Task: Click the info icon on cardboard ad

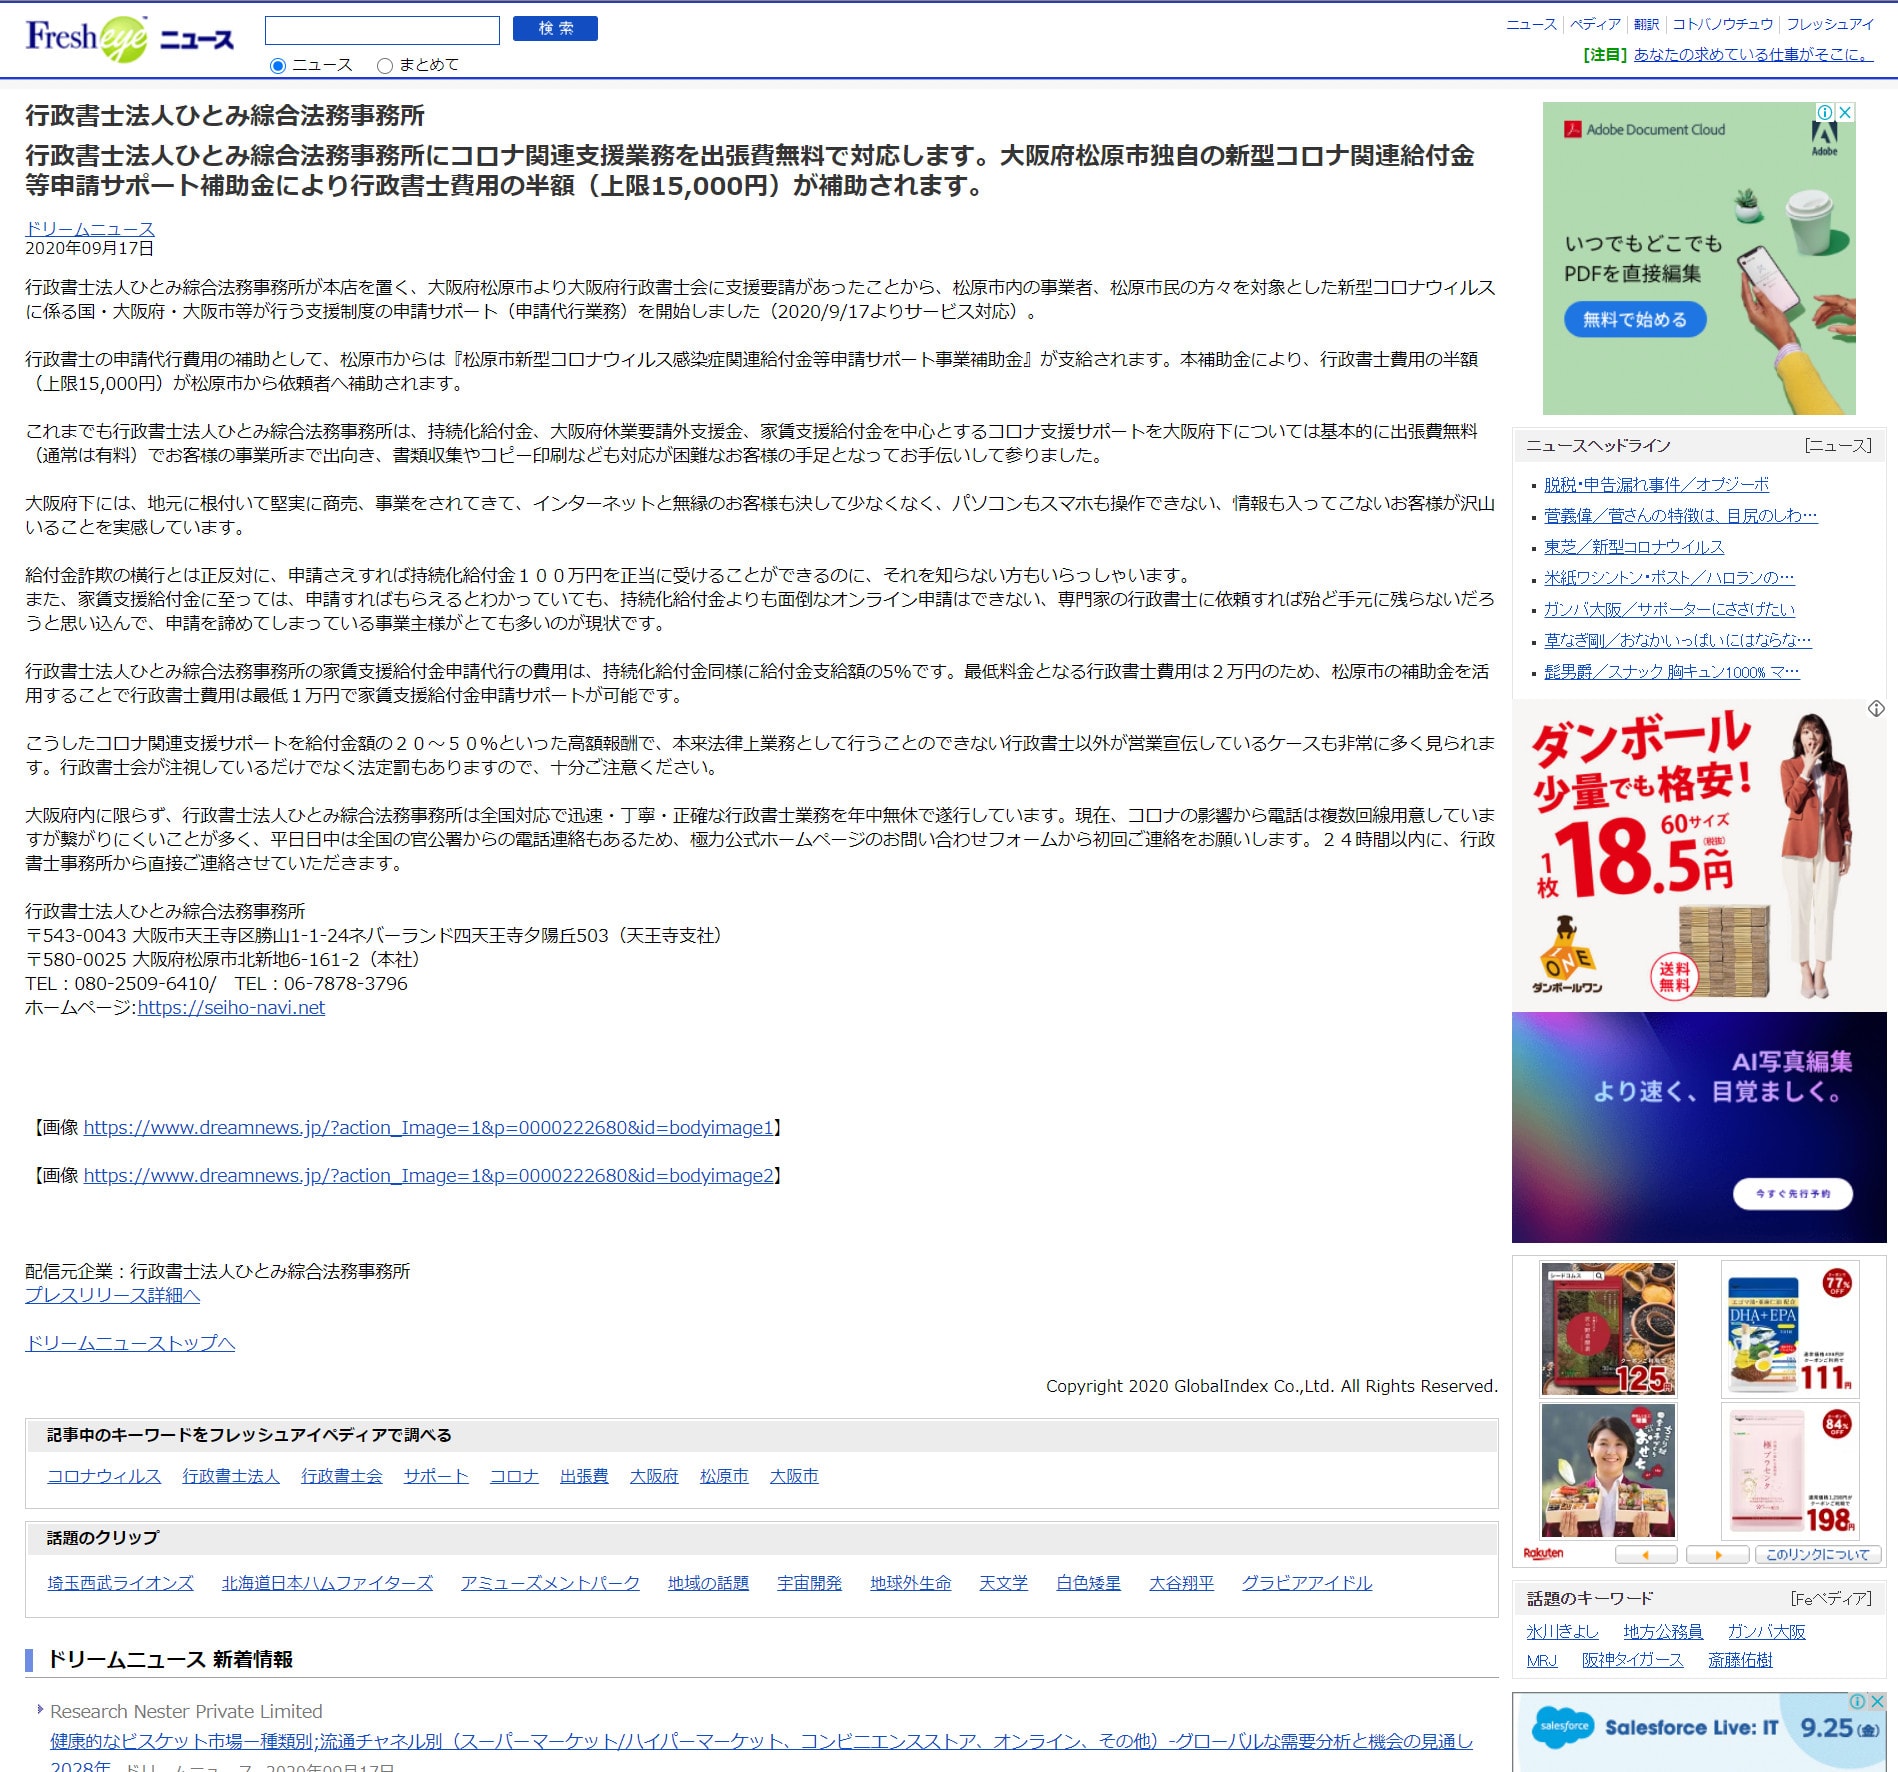Action: pyautogui.click(x=1876, y=708)
